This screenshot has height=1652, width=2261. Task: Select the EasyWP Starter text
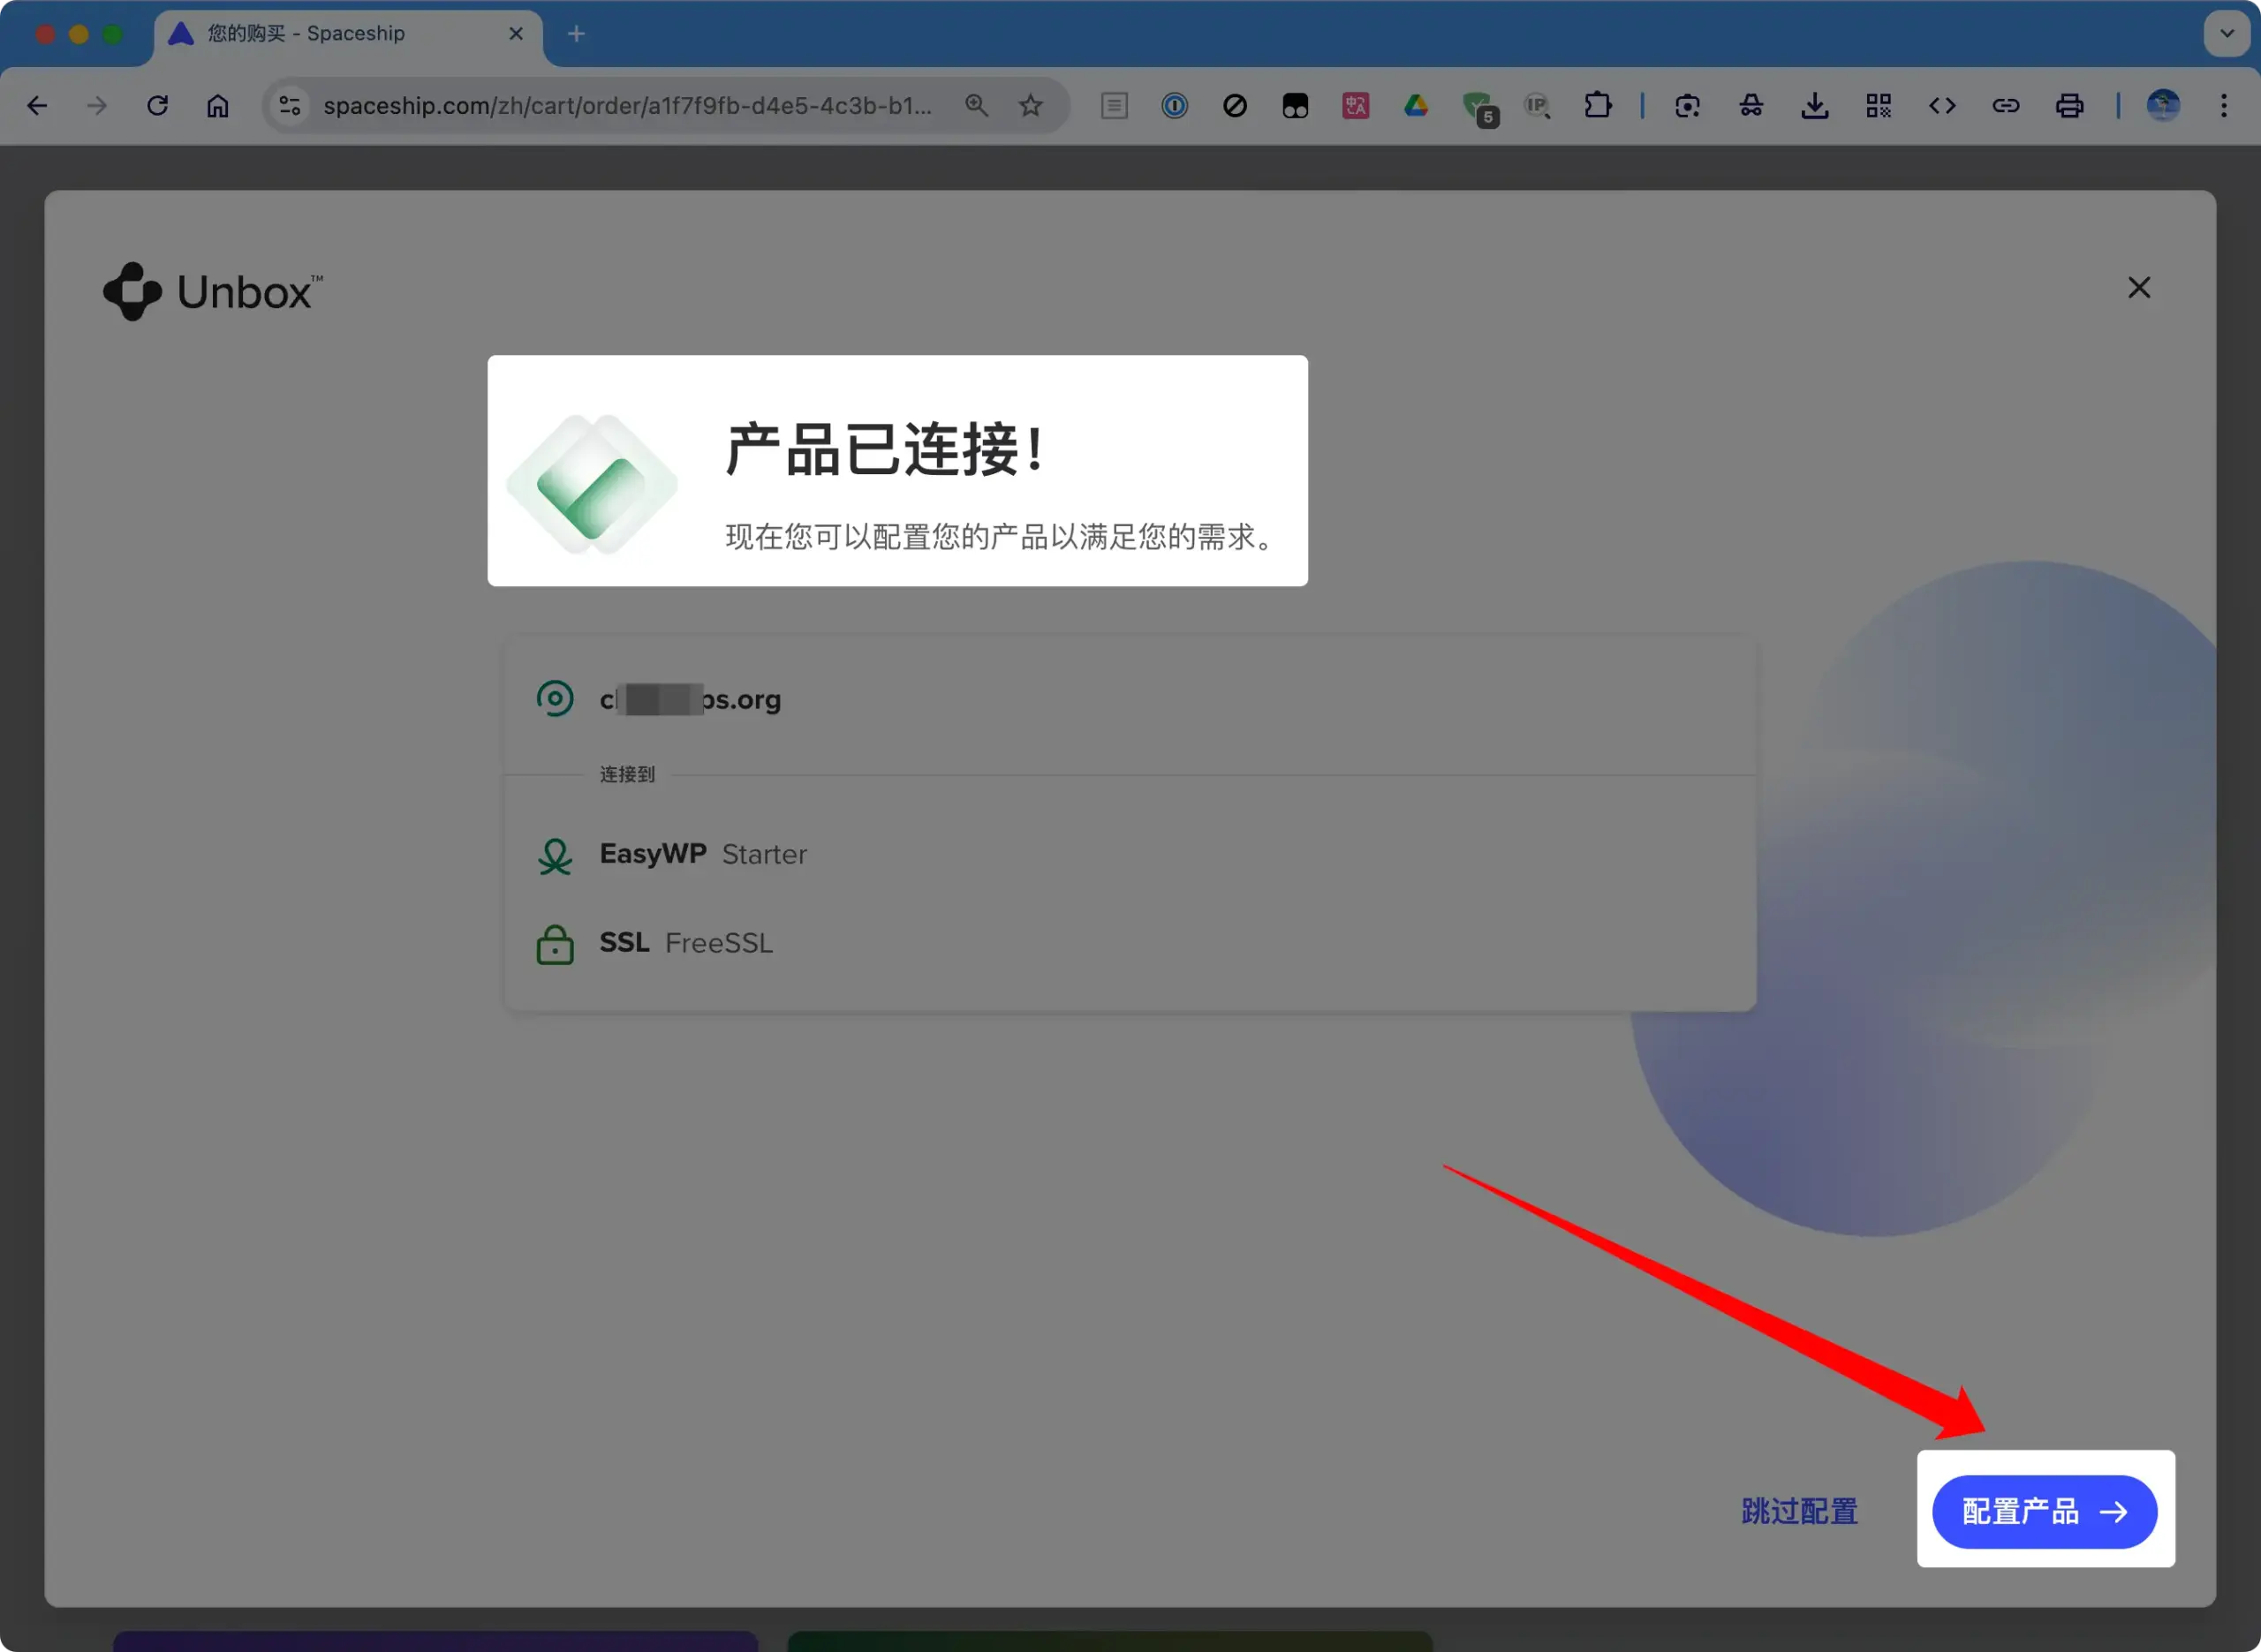[x=703, y=854]
